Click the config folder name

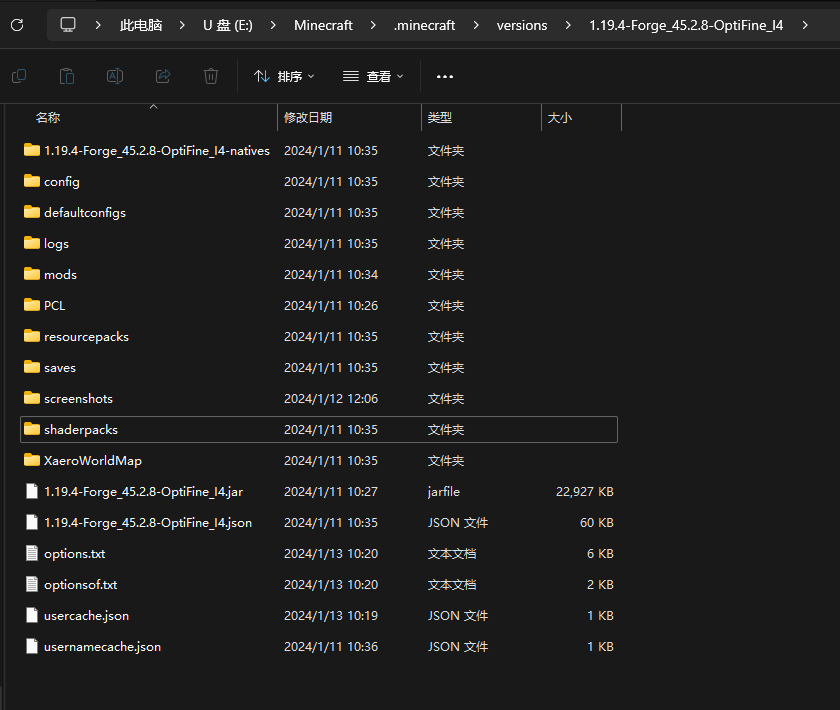pos(62,182)
